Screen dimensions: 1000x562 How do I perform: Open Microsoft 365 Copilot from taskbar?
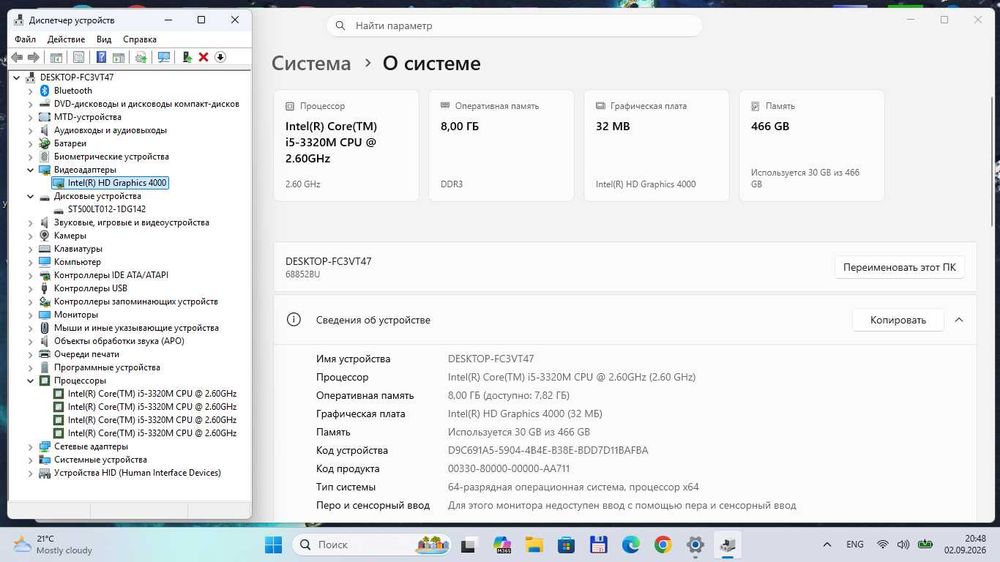(x=502, y=545)
